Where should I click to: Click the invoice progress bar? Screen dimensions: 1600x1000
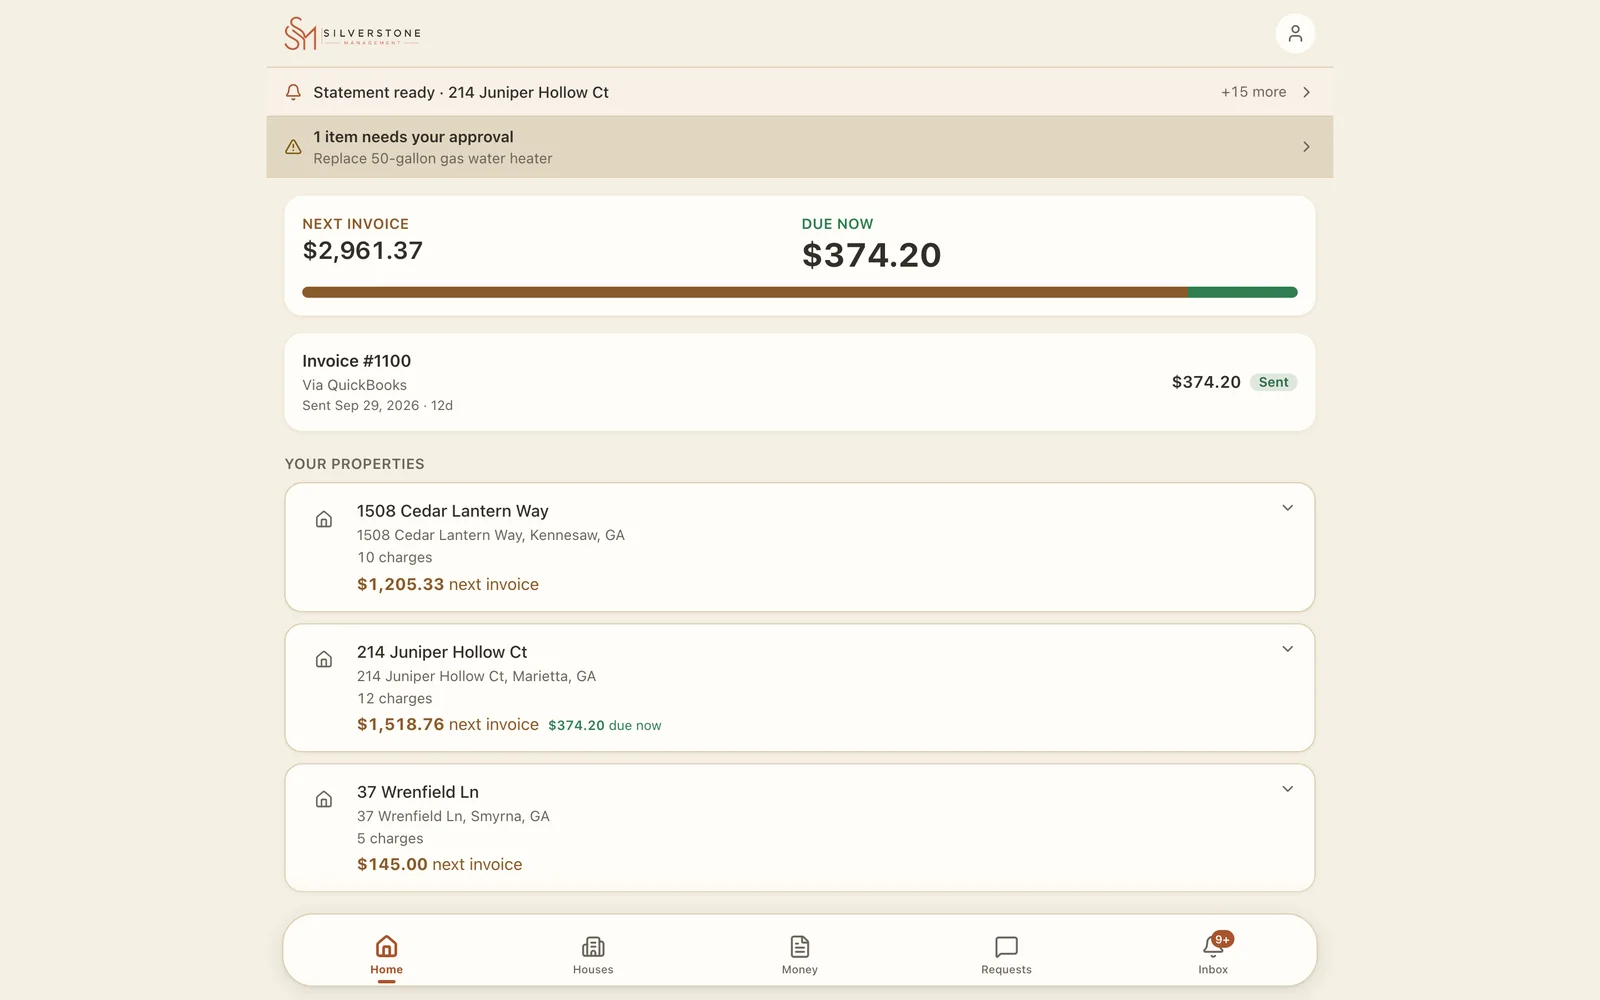coord(800,292)
